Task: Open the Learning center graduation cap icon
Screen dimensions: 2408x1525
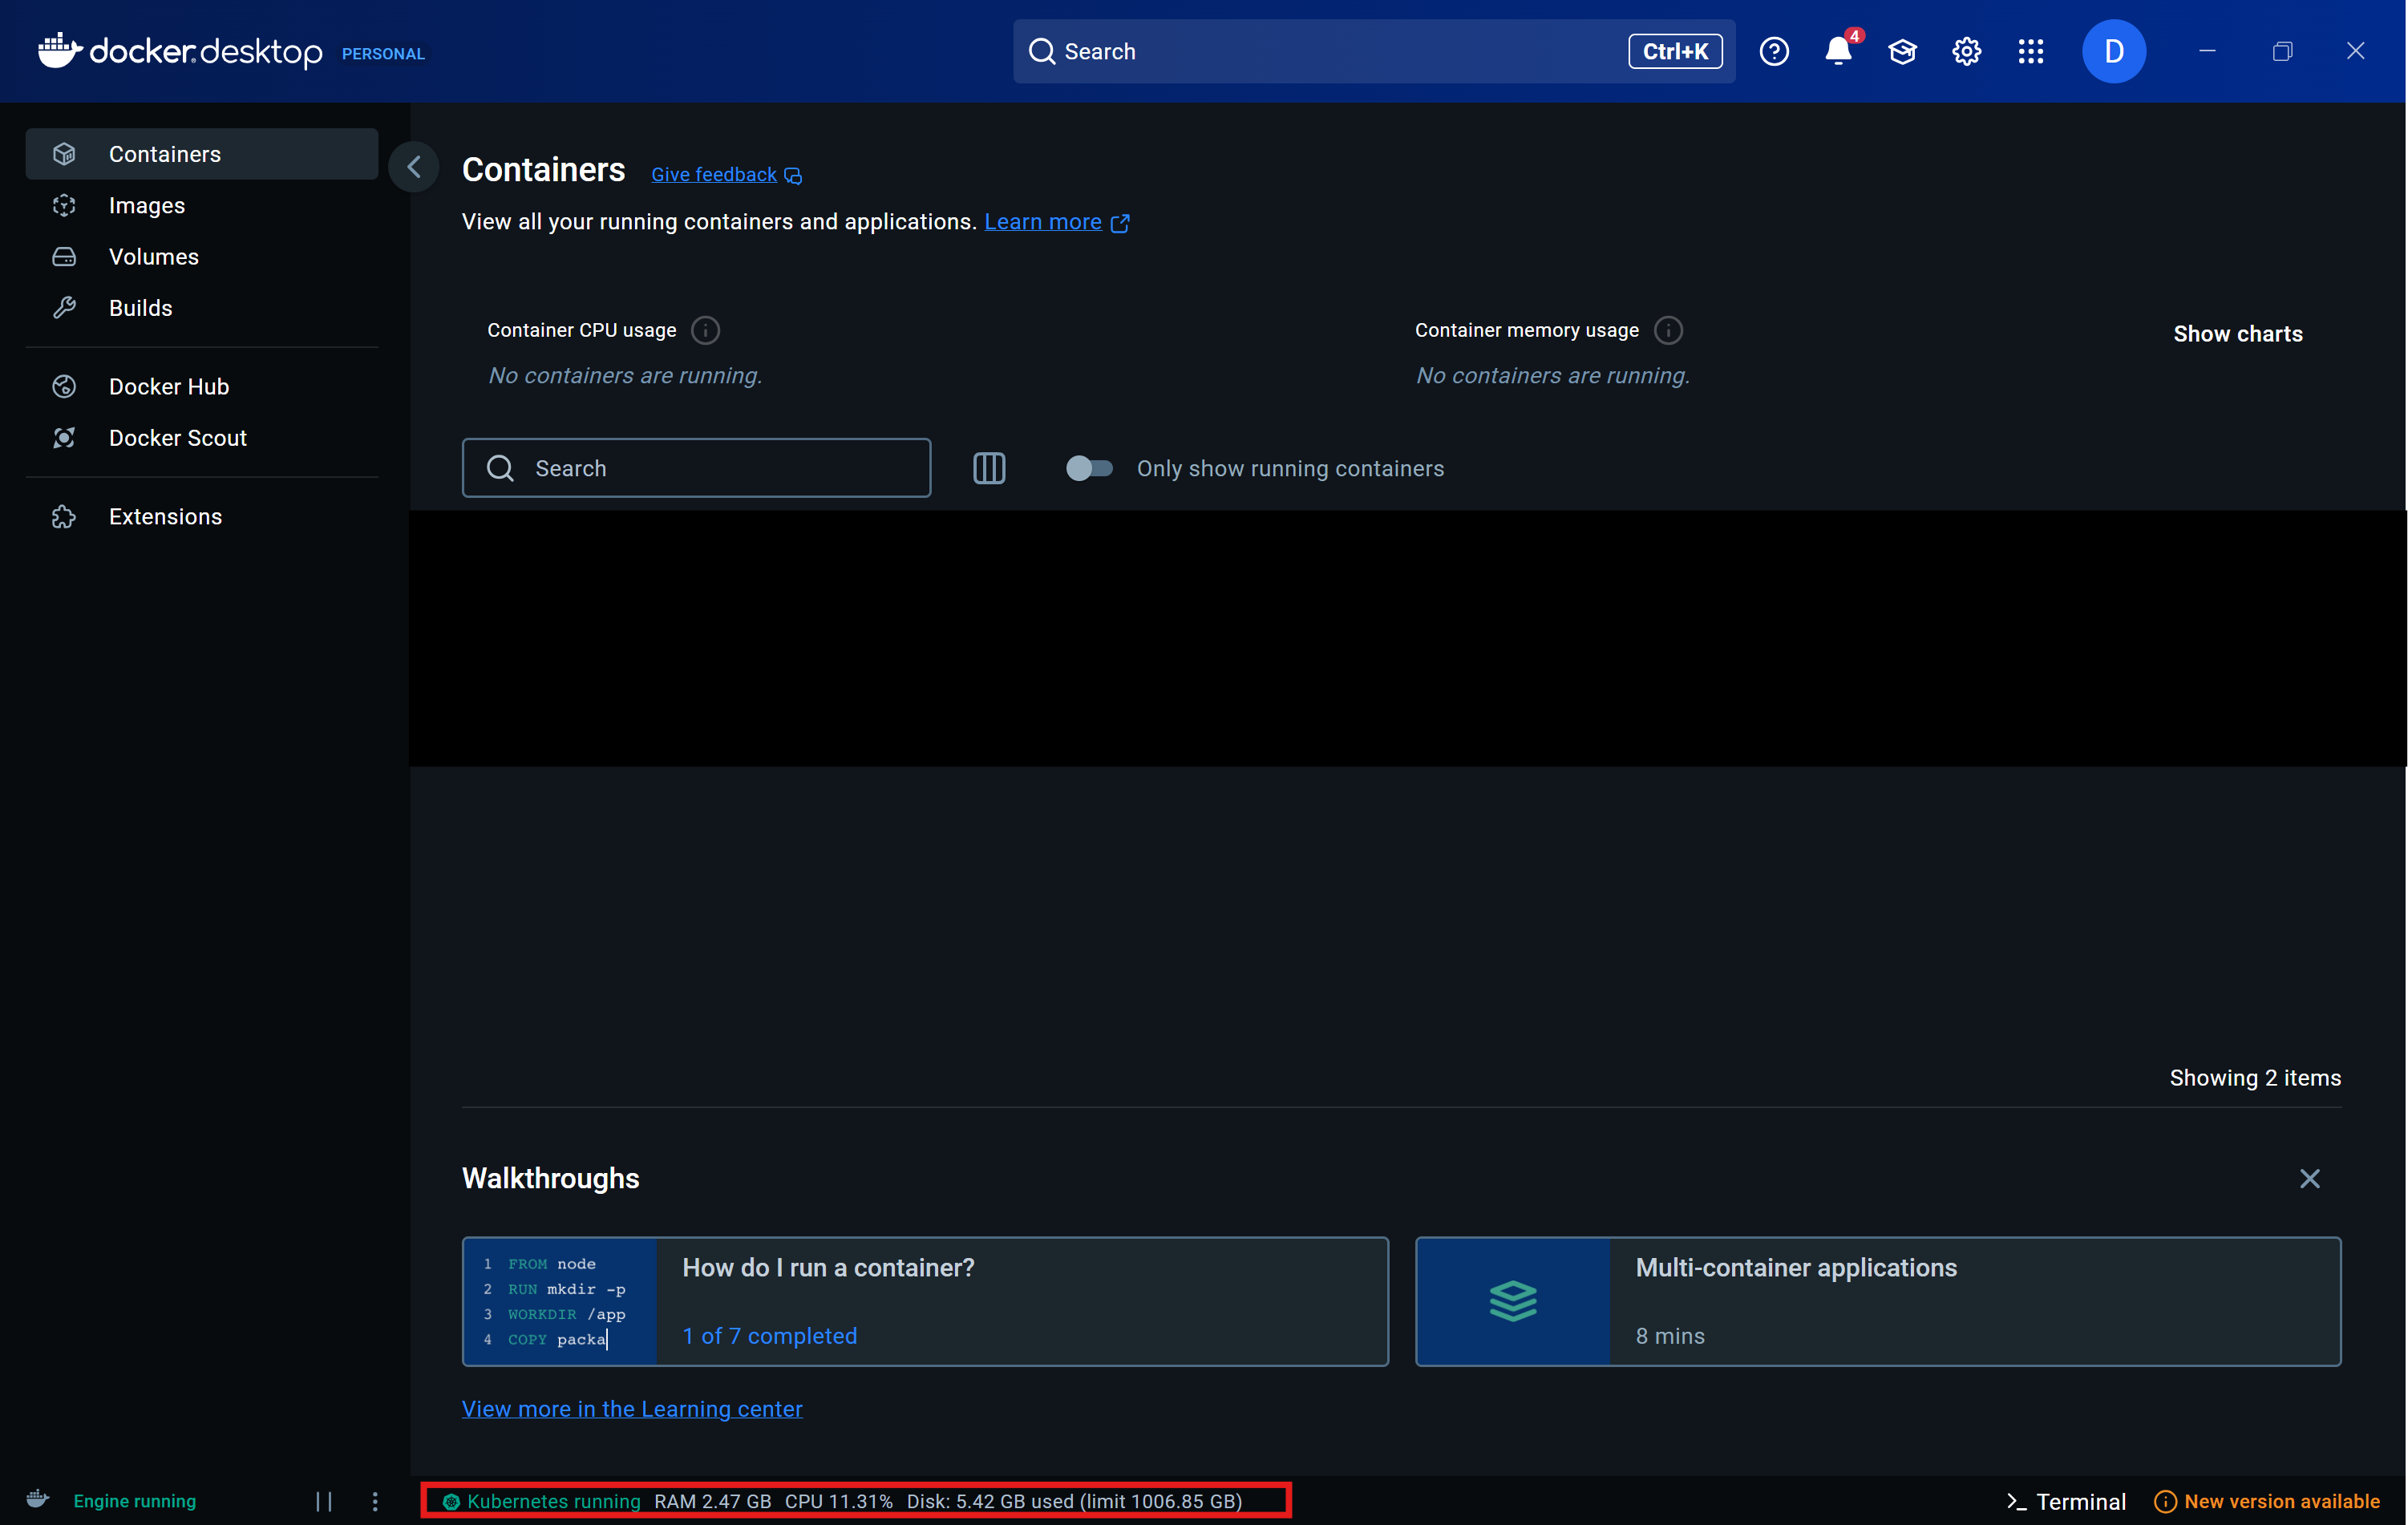Action: pyautogui.click(x=1902, y=51)
